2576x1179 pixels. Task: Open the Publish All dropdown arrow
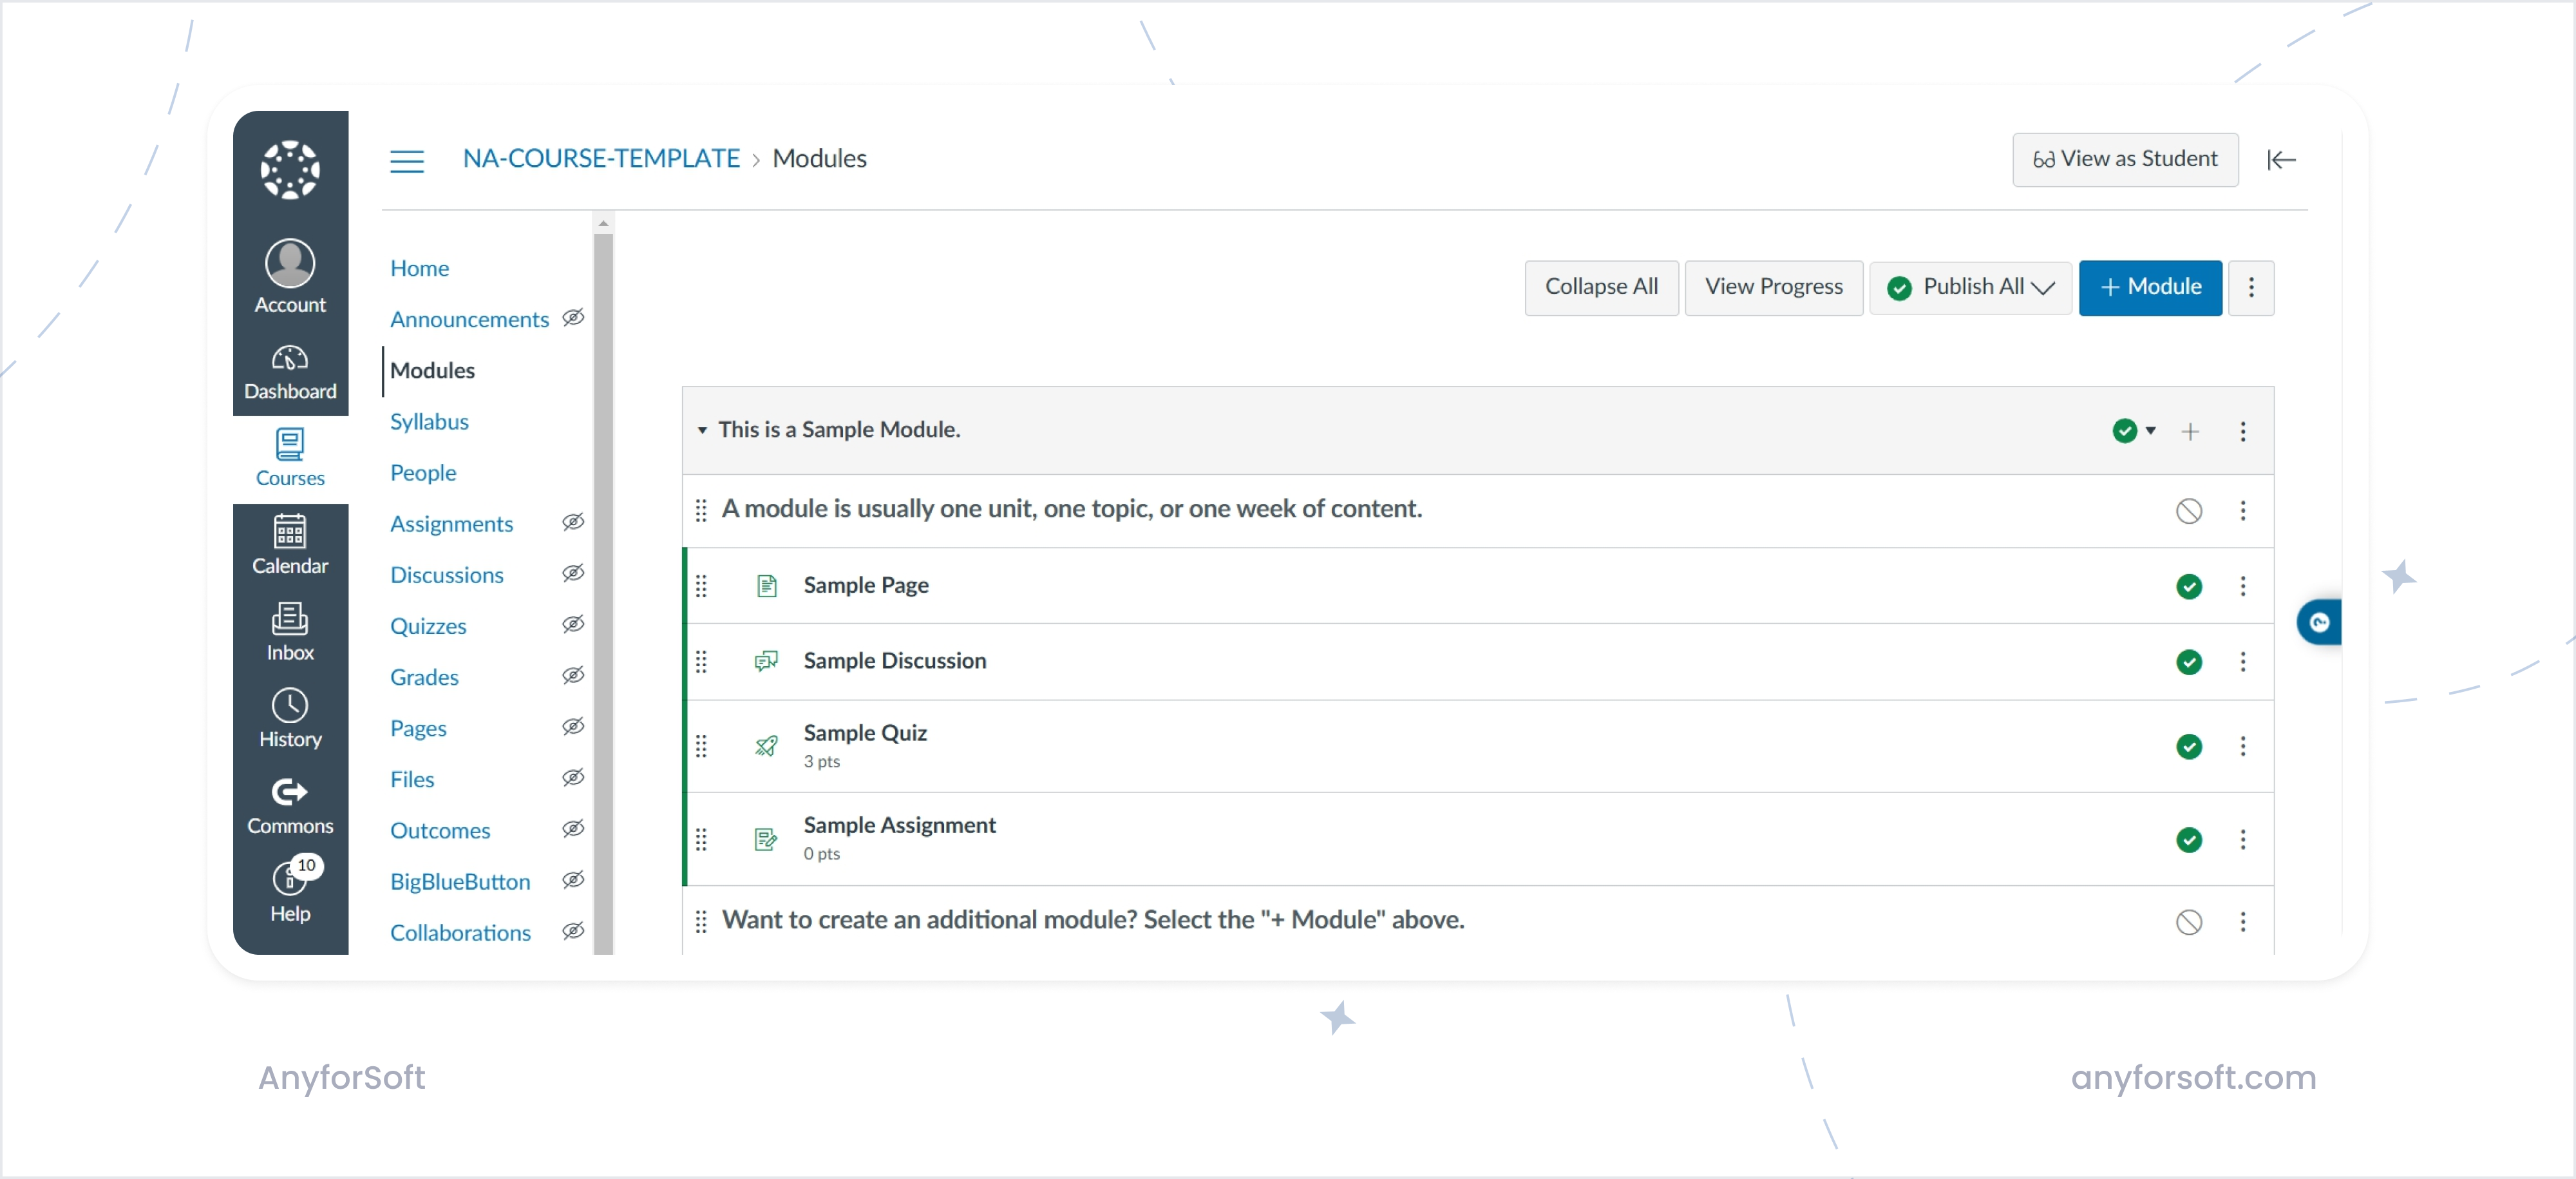point(2045,288)
